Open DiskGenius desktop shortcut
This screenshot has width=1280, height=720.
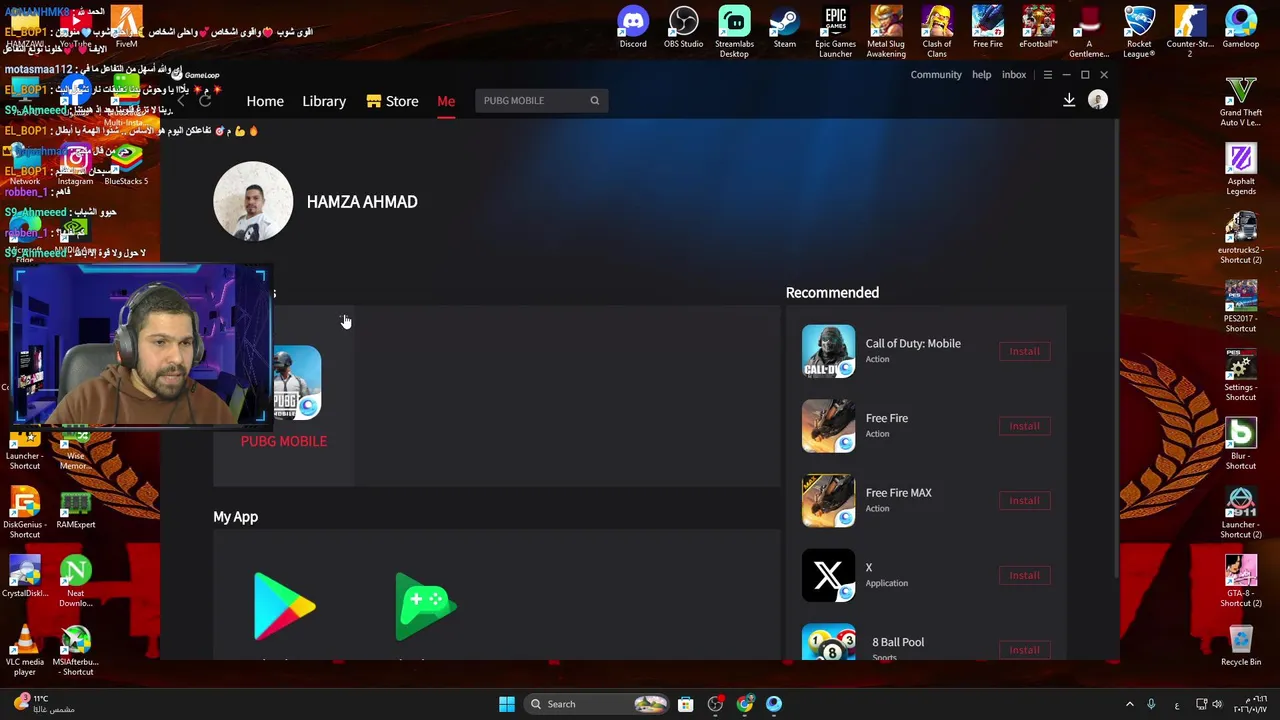click(x=25, y=514)
